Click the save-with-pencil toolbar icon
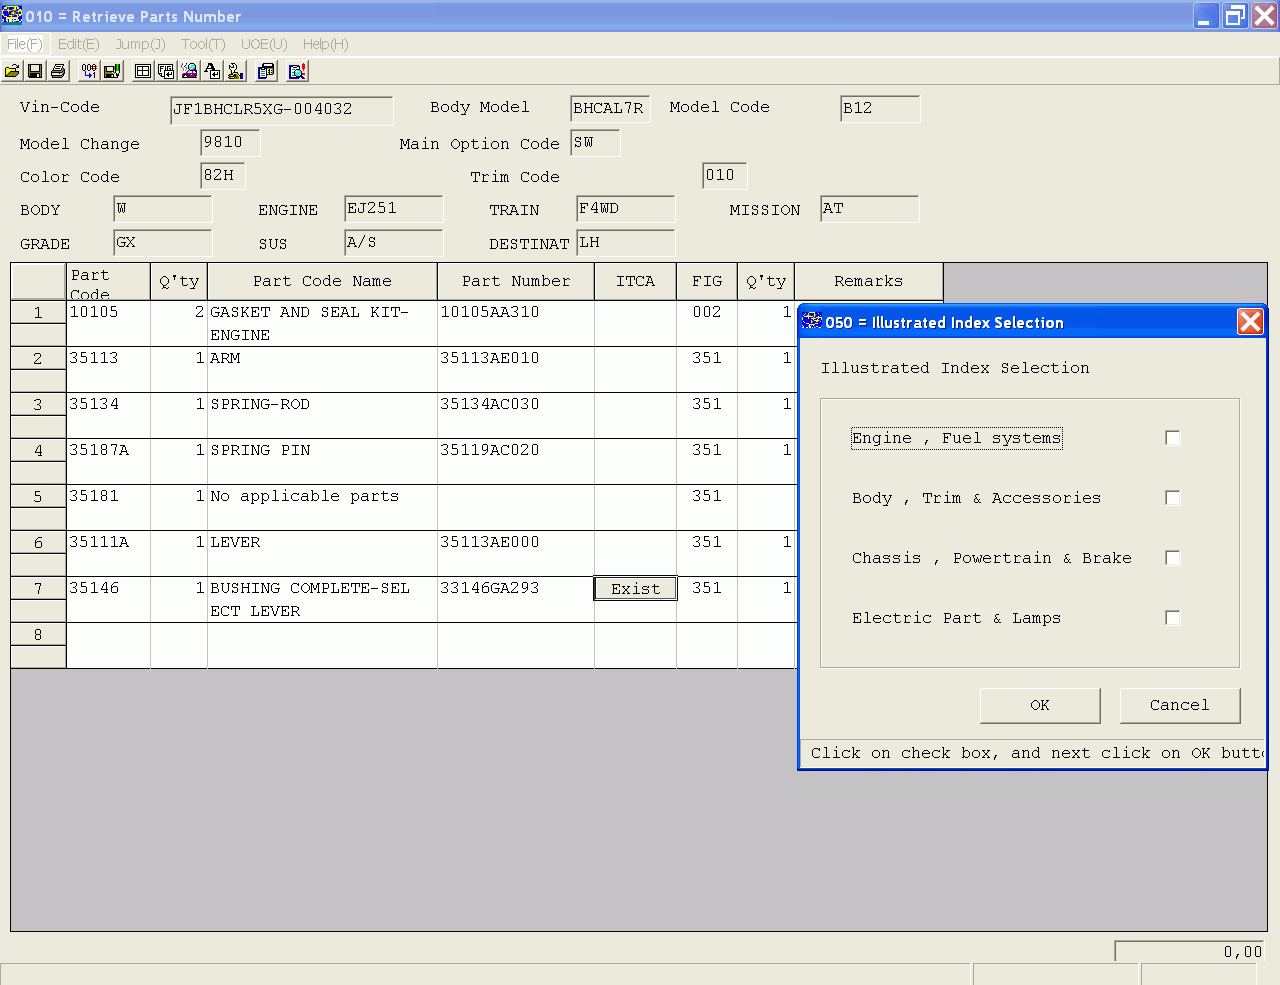This screenshot has width=1280, height=985. click(112, 71)
